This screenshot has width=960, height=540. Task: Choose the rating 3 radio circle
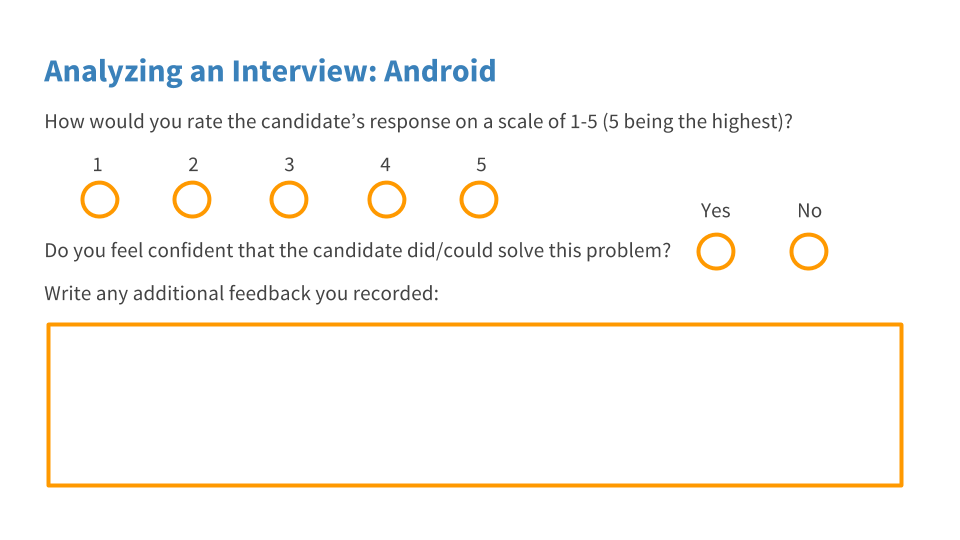tap(288, 200)
